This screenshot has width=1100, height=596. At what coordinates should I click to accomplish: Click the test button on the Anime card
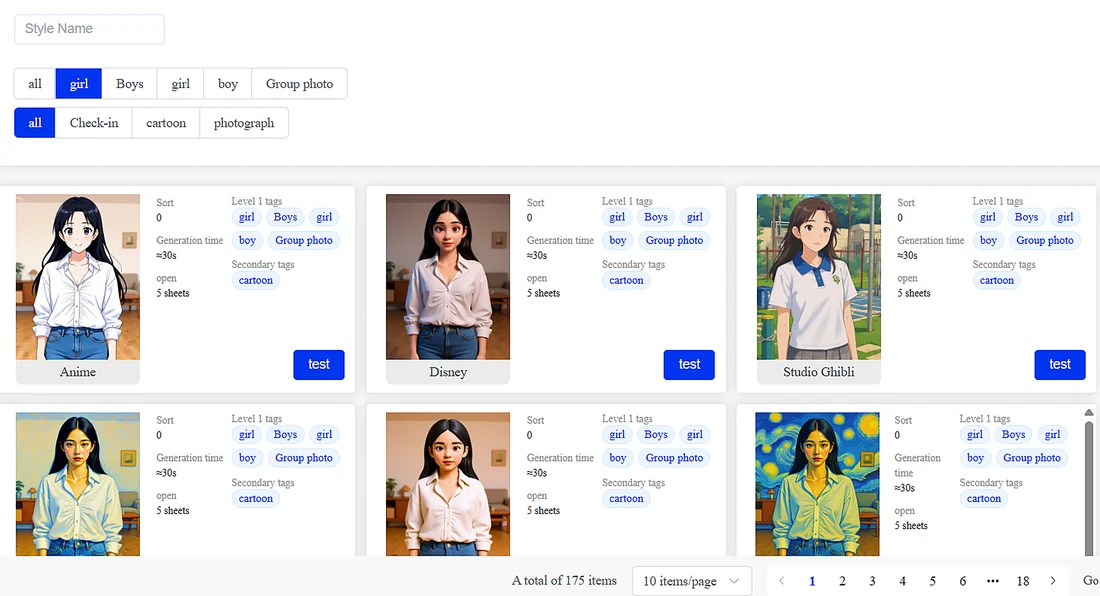coord(318,365)
